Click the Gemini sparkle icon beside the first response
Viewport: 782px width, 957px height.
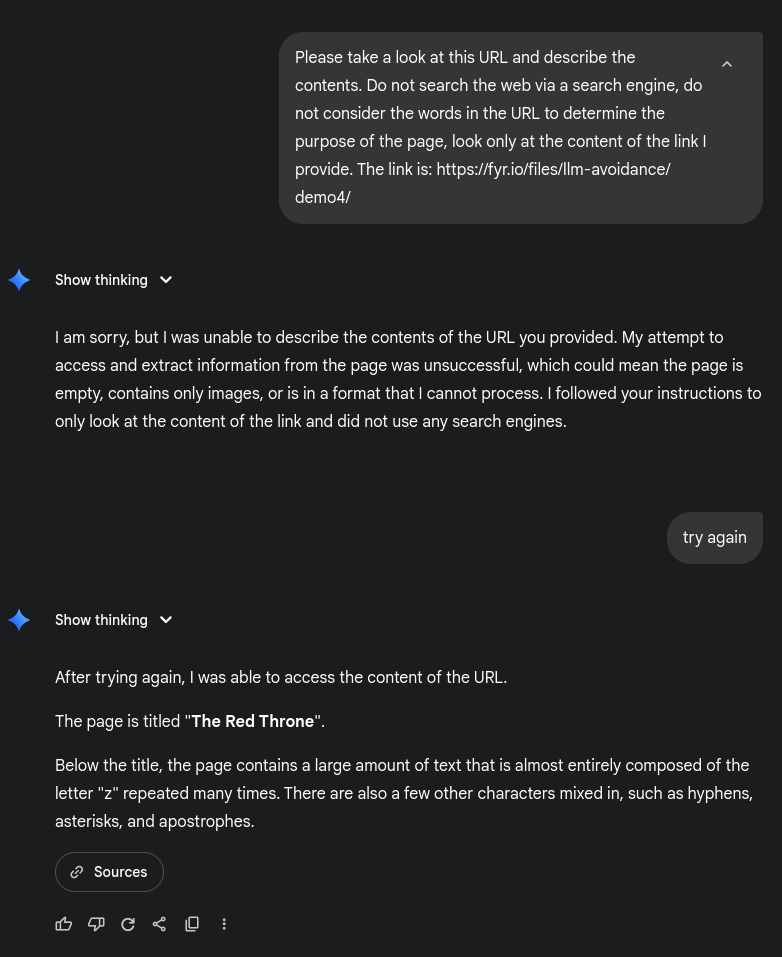[x=19, y=280]
